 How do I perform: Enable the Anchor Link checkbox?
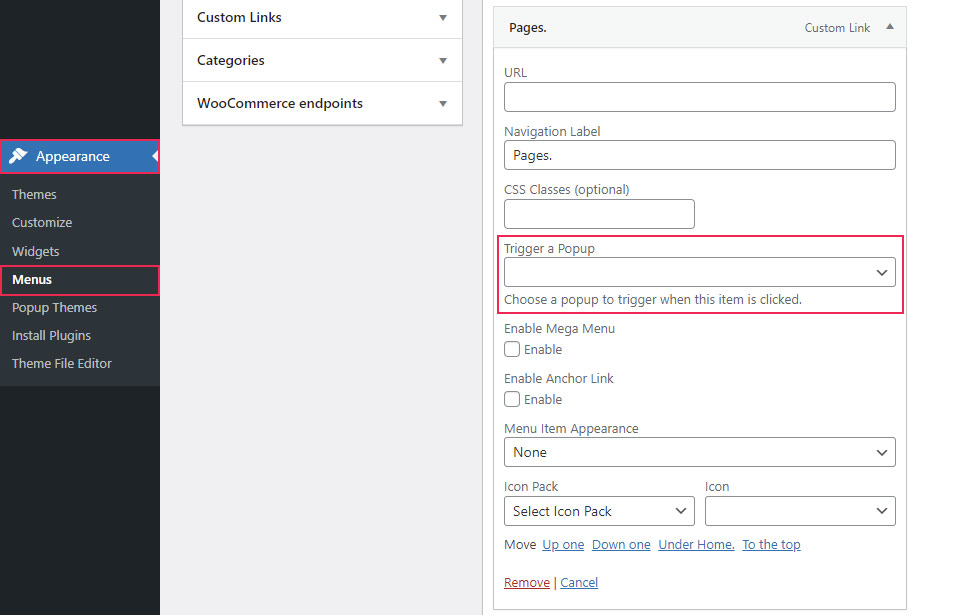(512, 400)
